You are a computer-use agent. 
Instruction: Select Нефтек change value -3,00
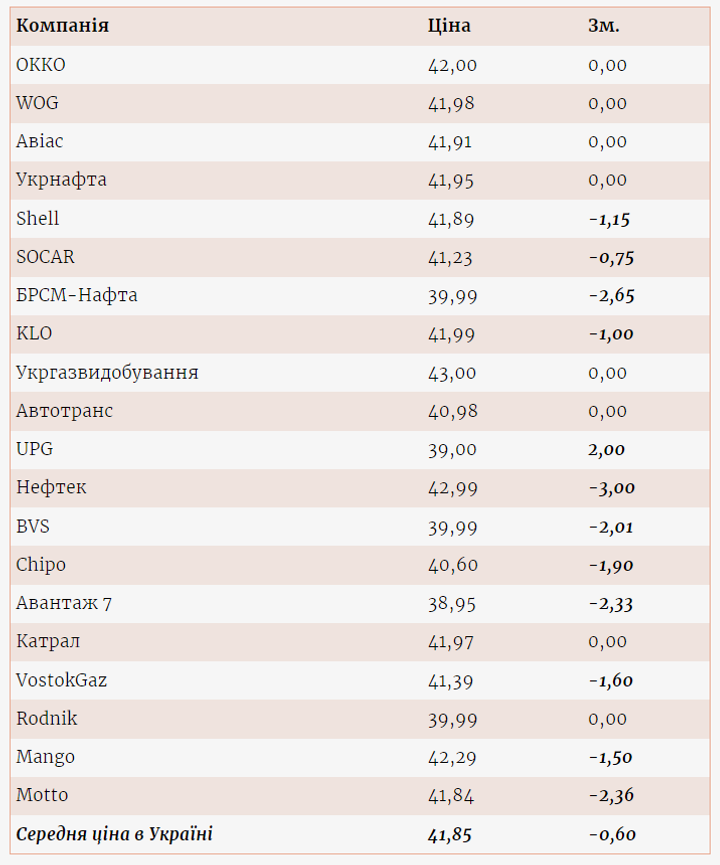[611, 488]
